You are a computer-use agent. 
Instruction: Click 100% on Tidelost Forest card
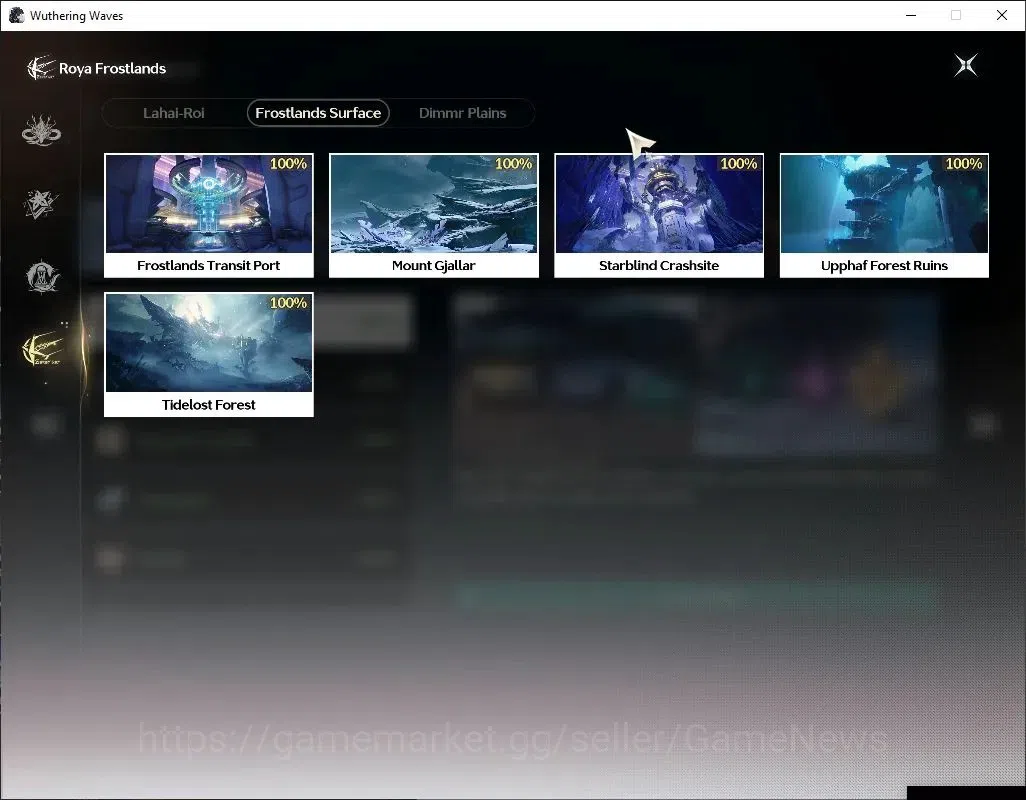(x=289, y=303)
